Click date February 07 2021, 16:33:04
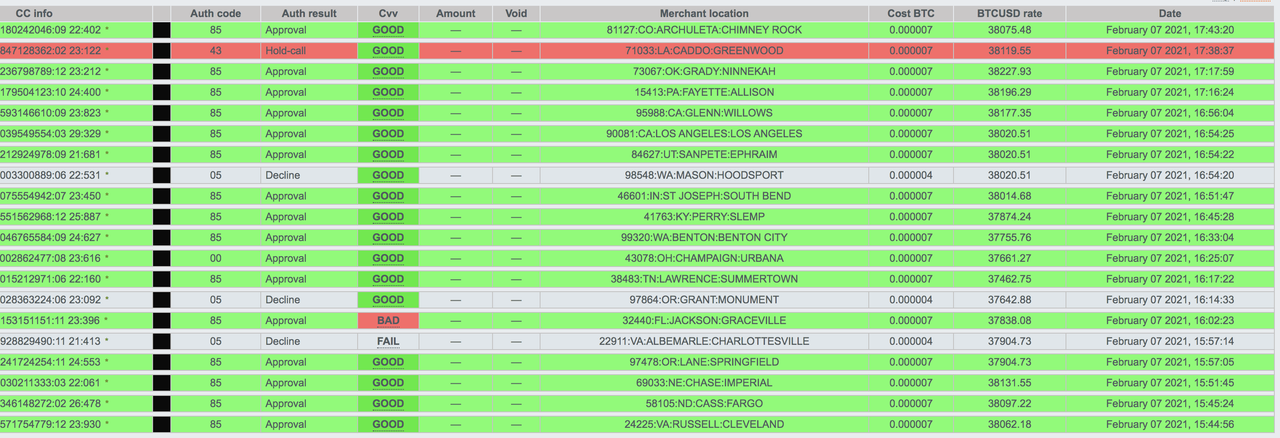 click(x=1170, y=237)
